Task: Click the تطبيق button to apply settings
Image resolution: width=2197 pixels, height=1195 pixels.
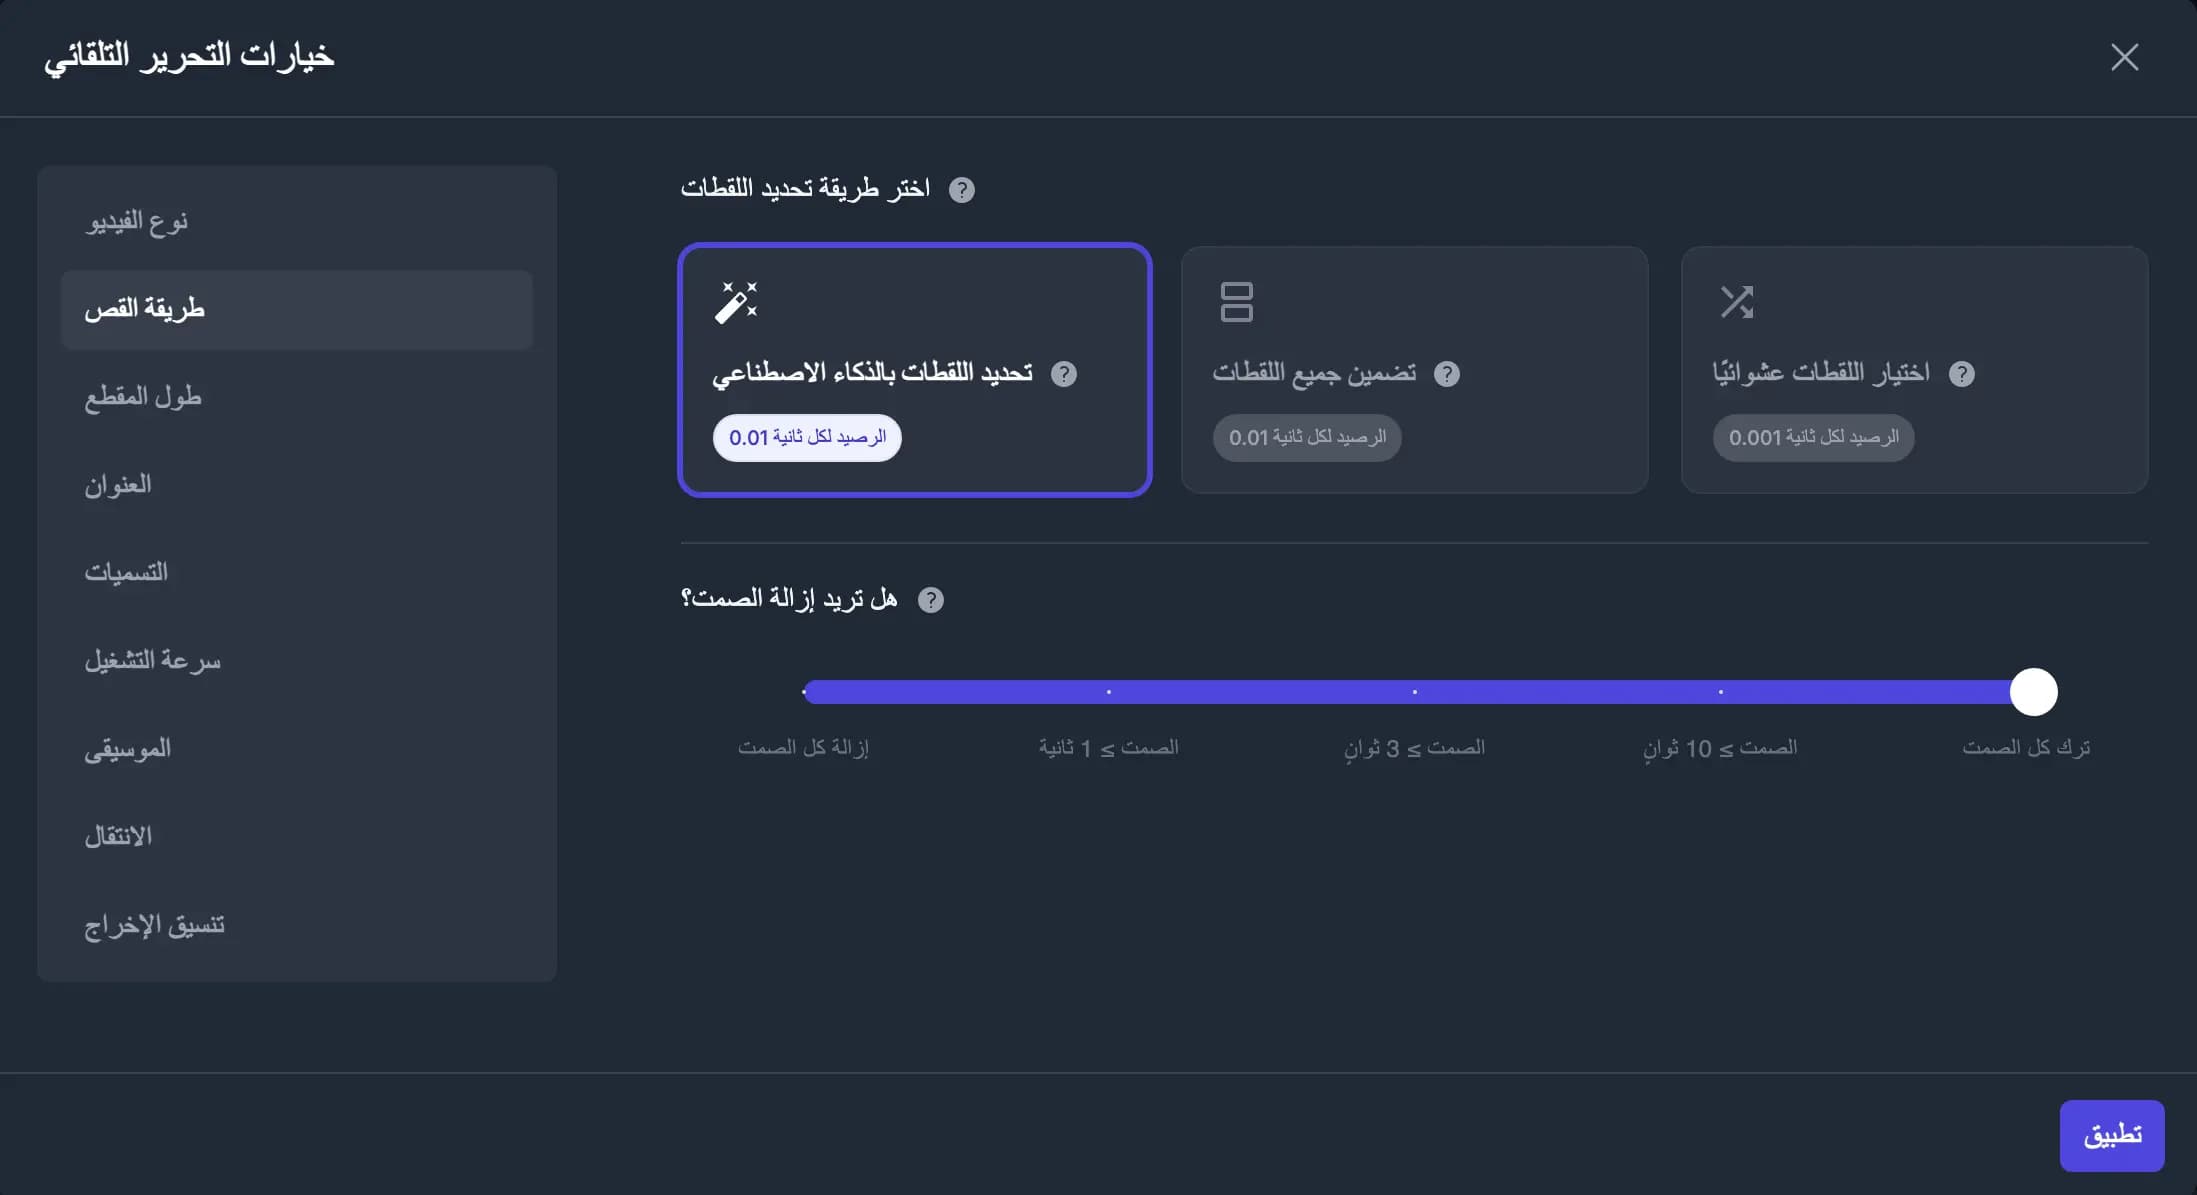Action: (x=2112, y=1135)
